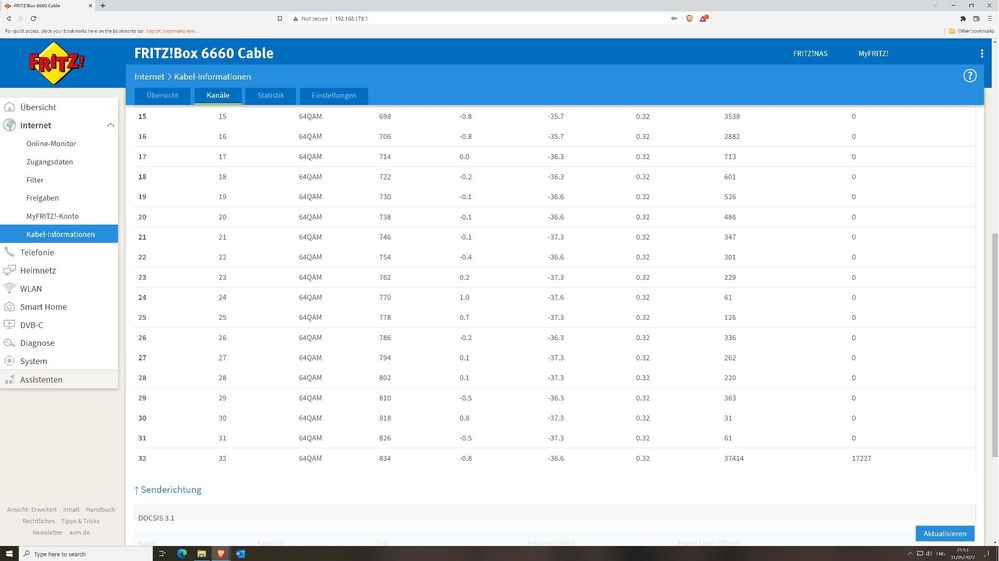Click the Aktualisieren button

pyautogui.click(x=945, y=534)
